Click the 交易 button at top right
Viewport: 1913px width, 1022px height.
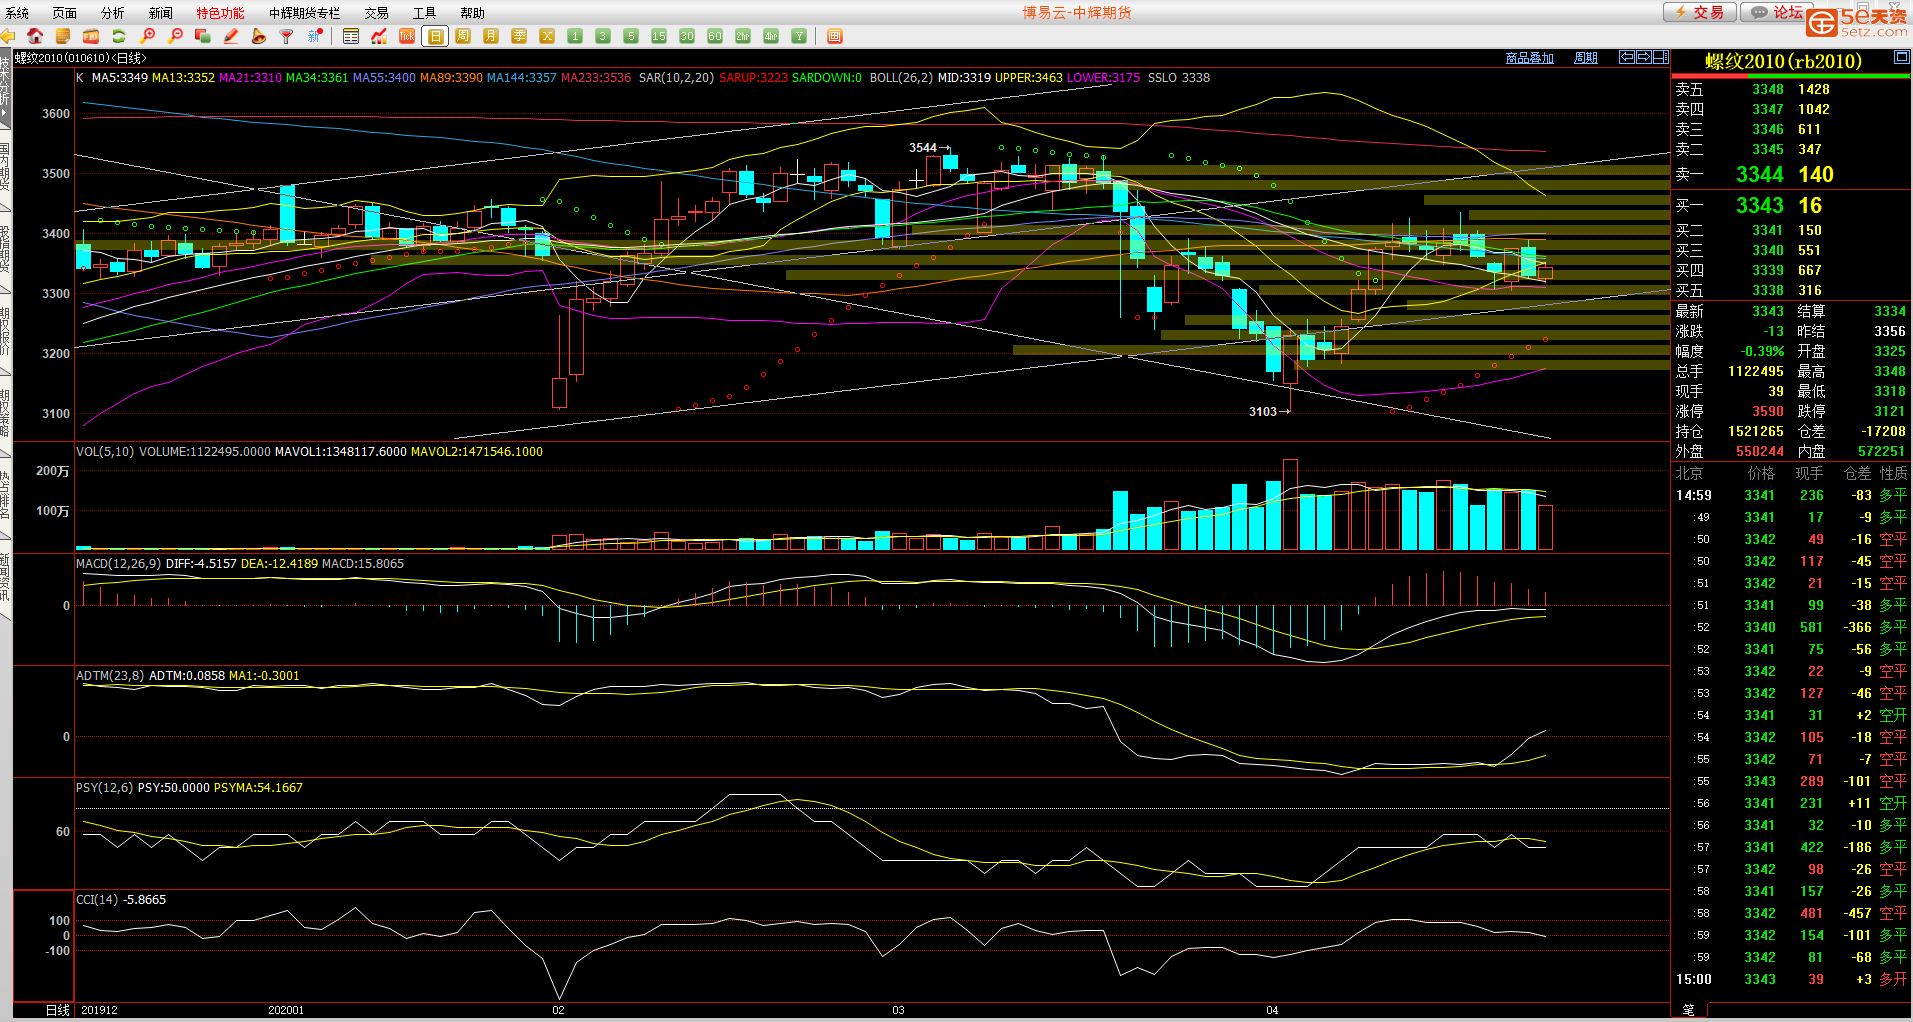pos(1699,12)
